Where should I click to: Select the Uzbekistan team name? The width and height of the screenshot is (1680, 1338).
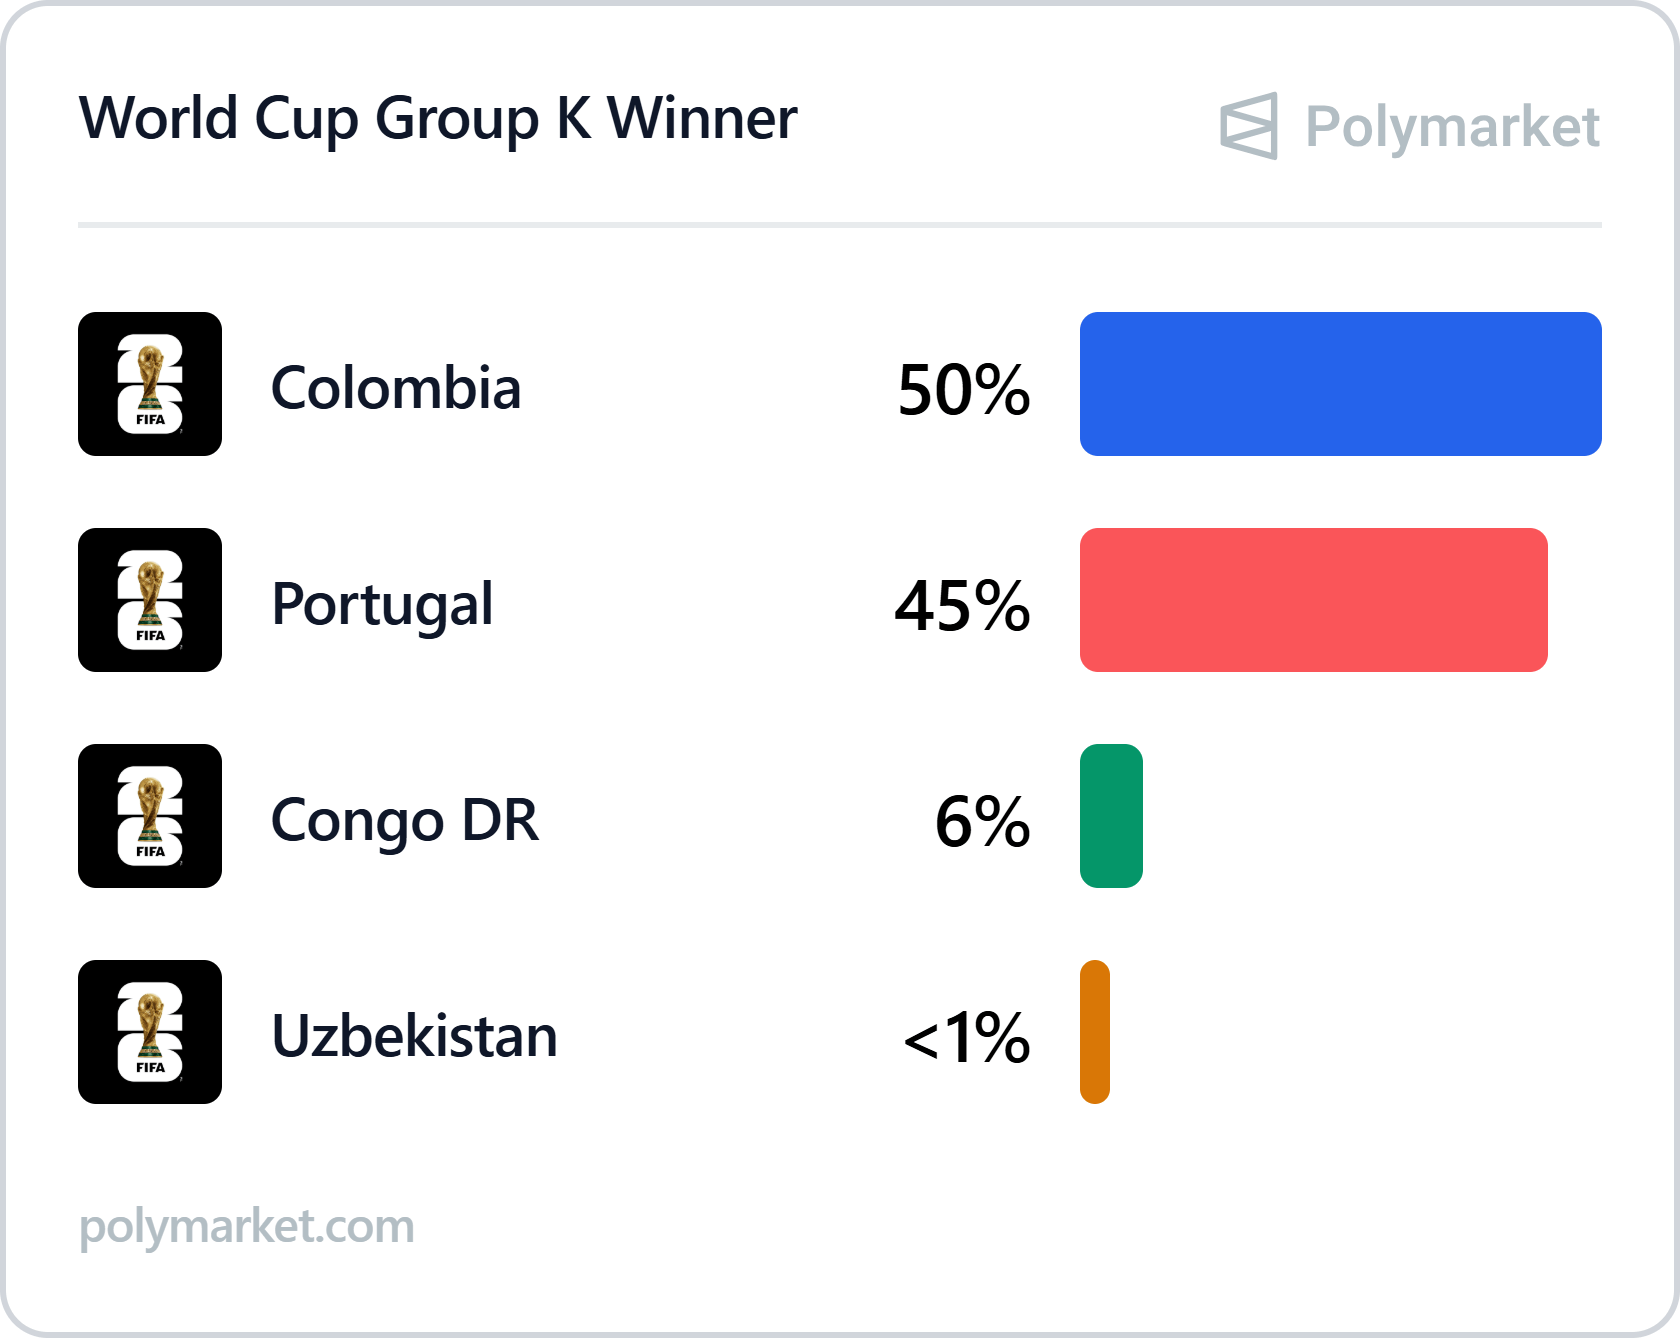coord(414,1036)
